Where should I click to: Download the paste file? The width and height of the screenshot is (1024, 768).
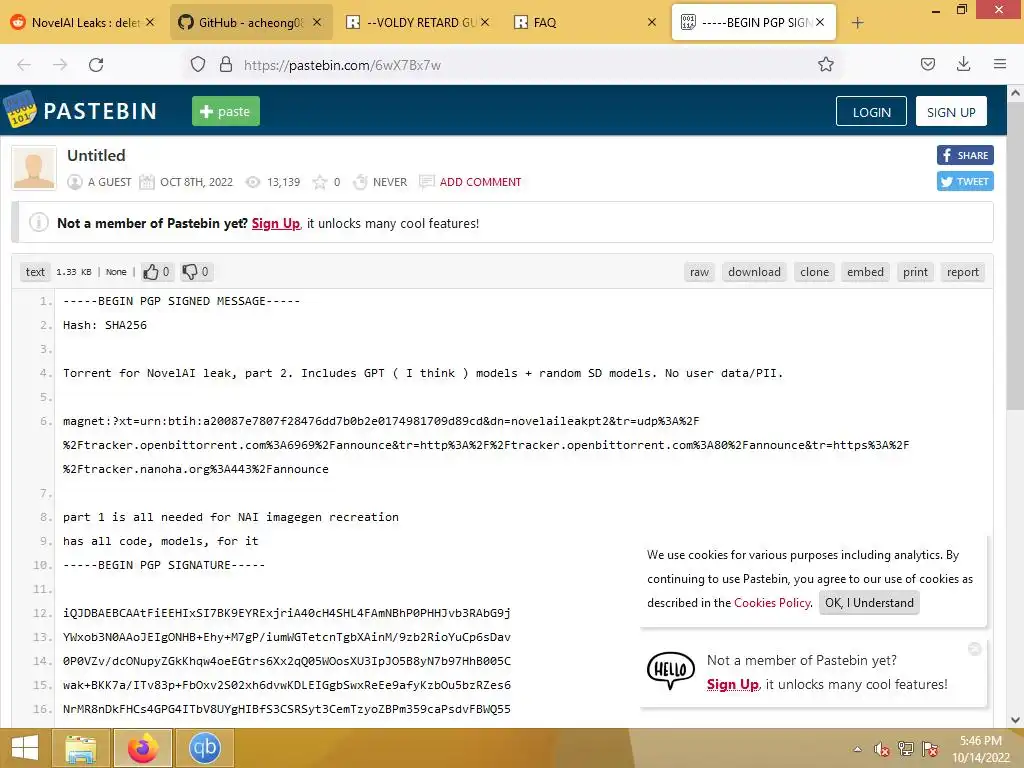pyautogui.click(x=754, y=272)
